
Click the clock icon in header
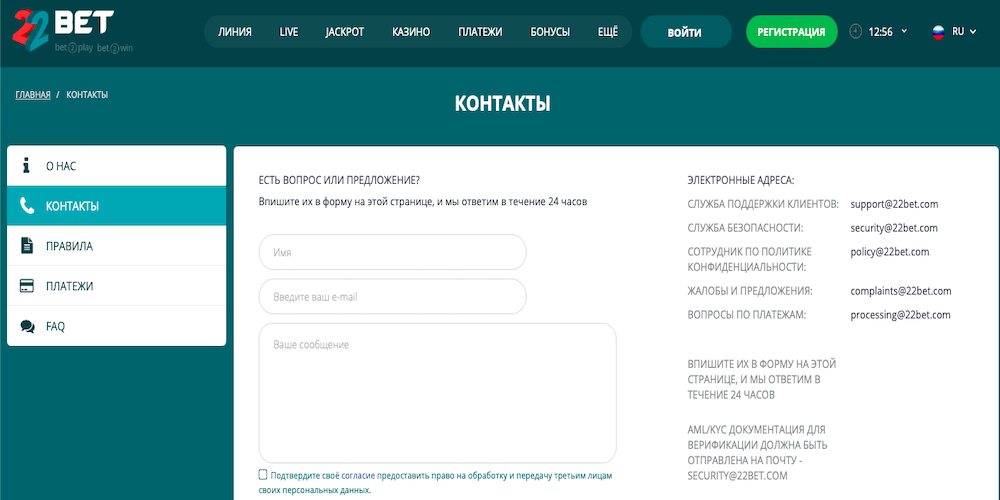pos(855,32)
